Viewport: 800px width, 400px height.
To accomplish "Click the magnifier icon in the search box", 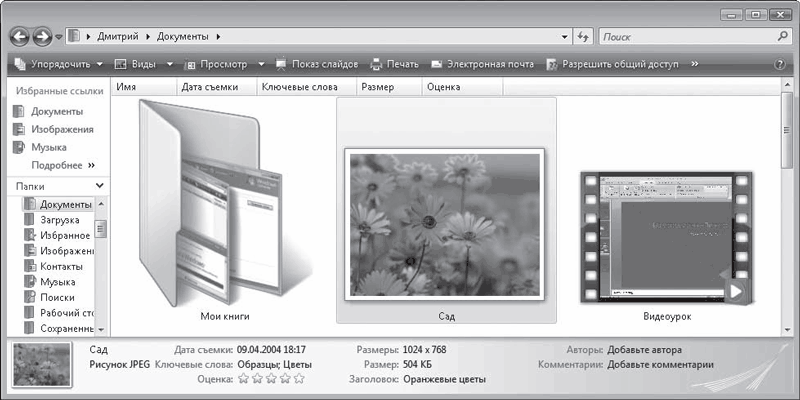I will coord(783,36).
